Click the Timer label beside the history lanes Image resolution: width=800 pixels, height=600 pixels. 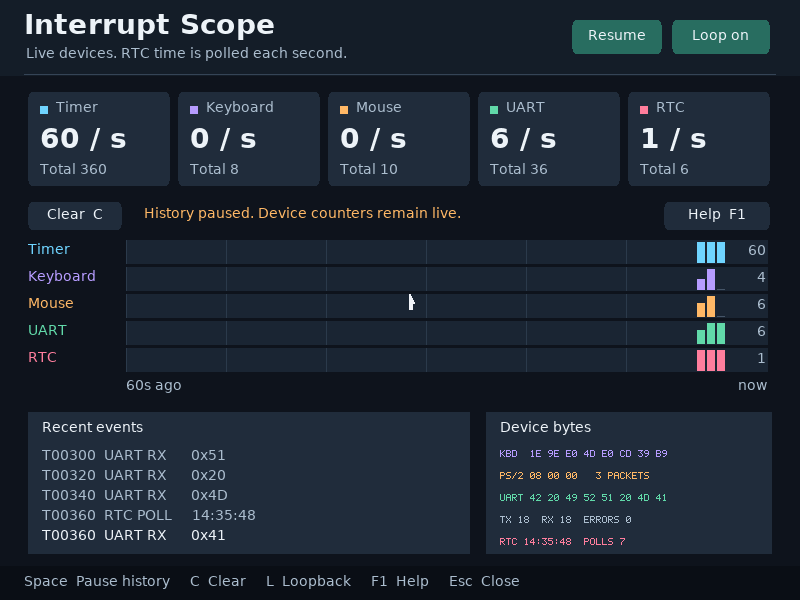(x=49, y=249)
